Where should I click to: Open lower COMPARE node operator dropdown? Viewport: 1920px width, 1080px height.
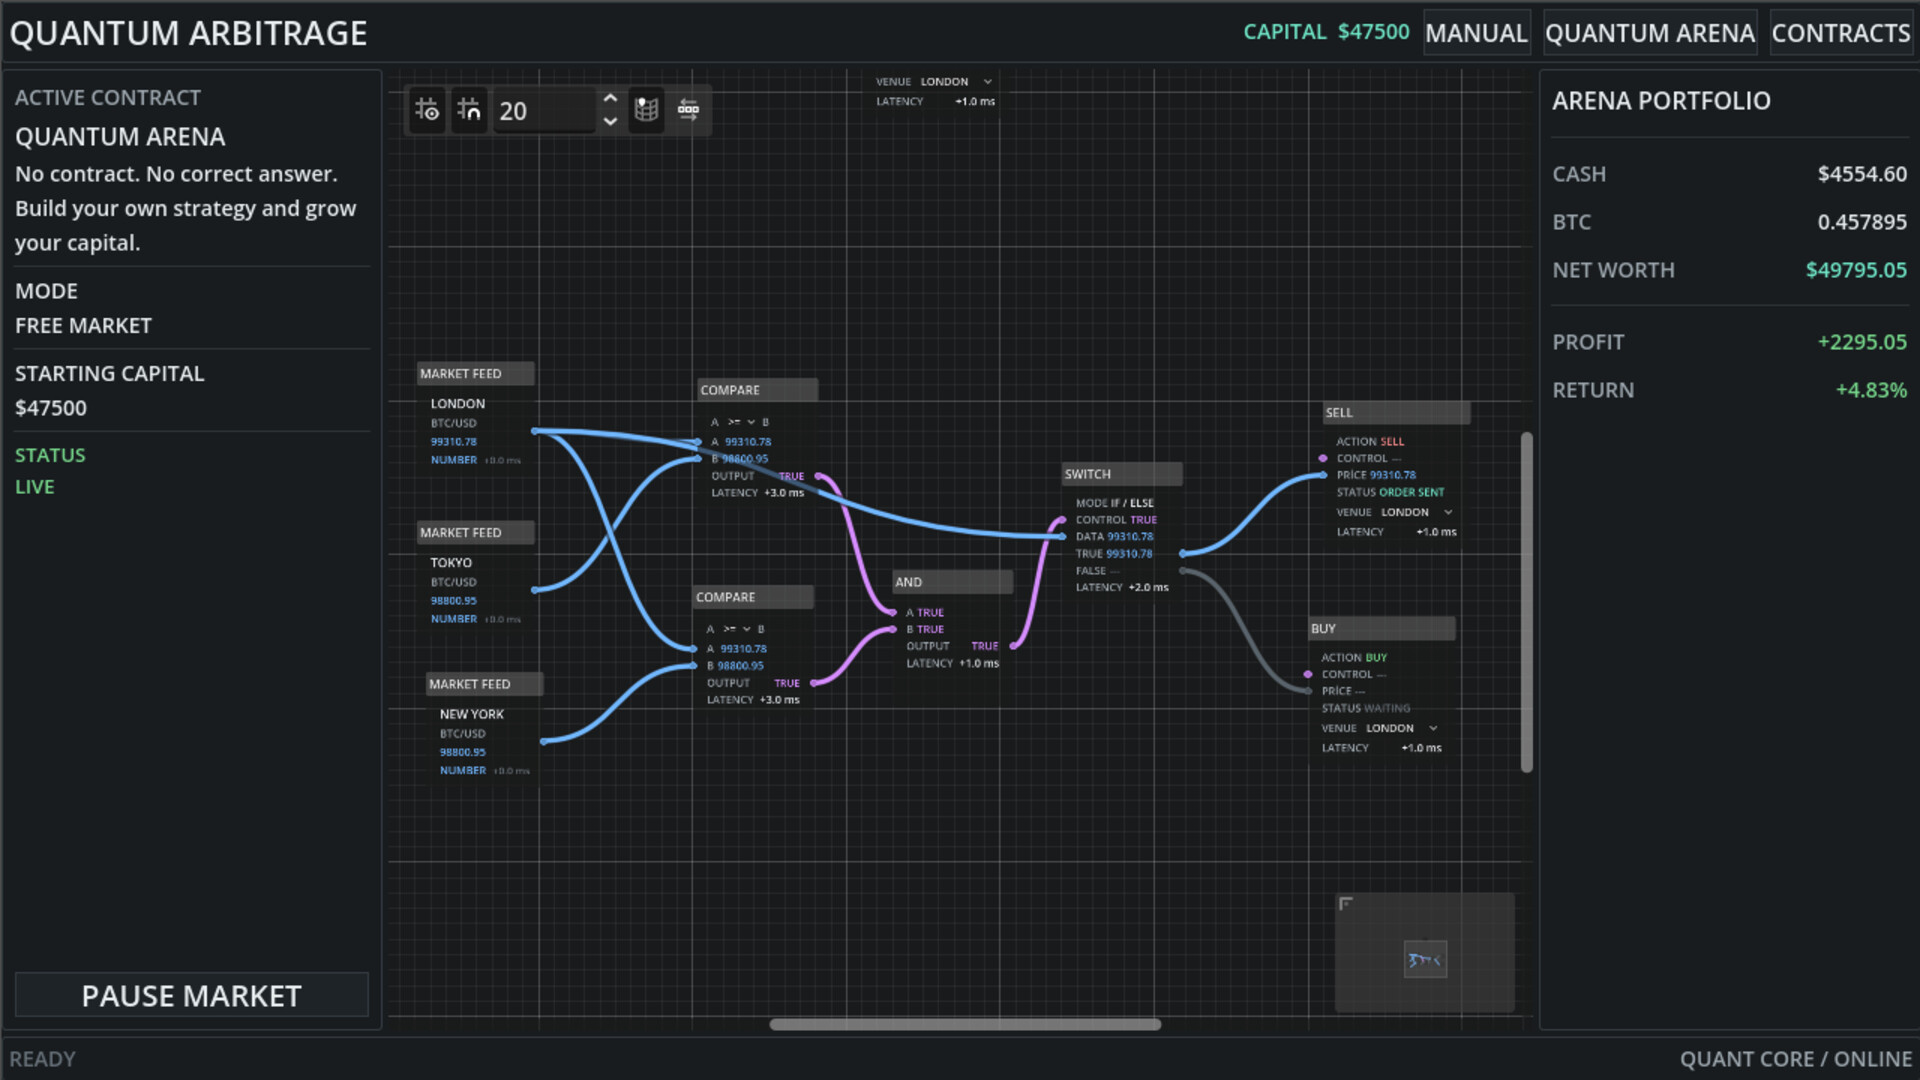[737, 629]
